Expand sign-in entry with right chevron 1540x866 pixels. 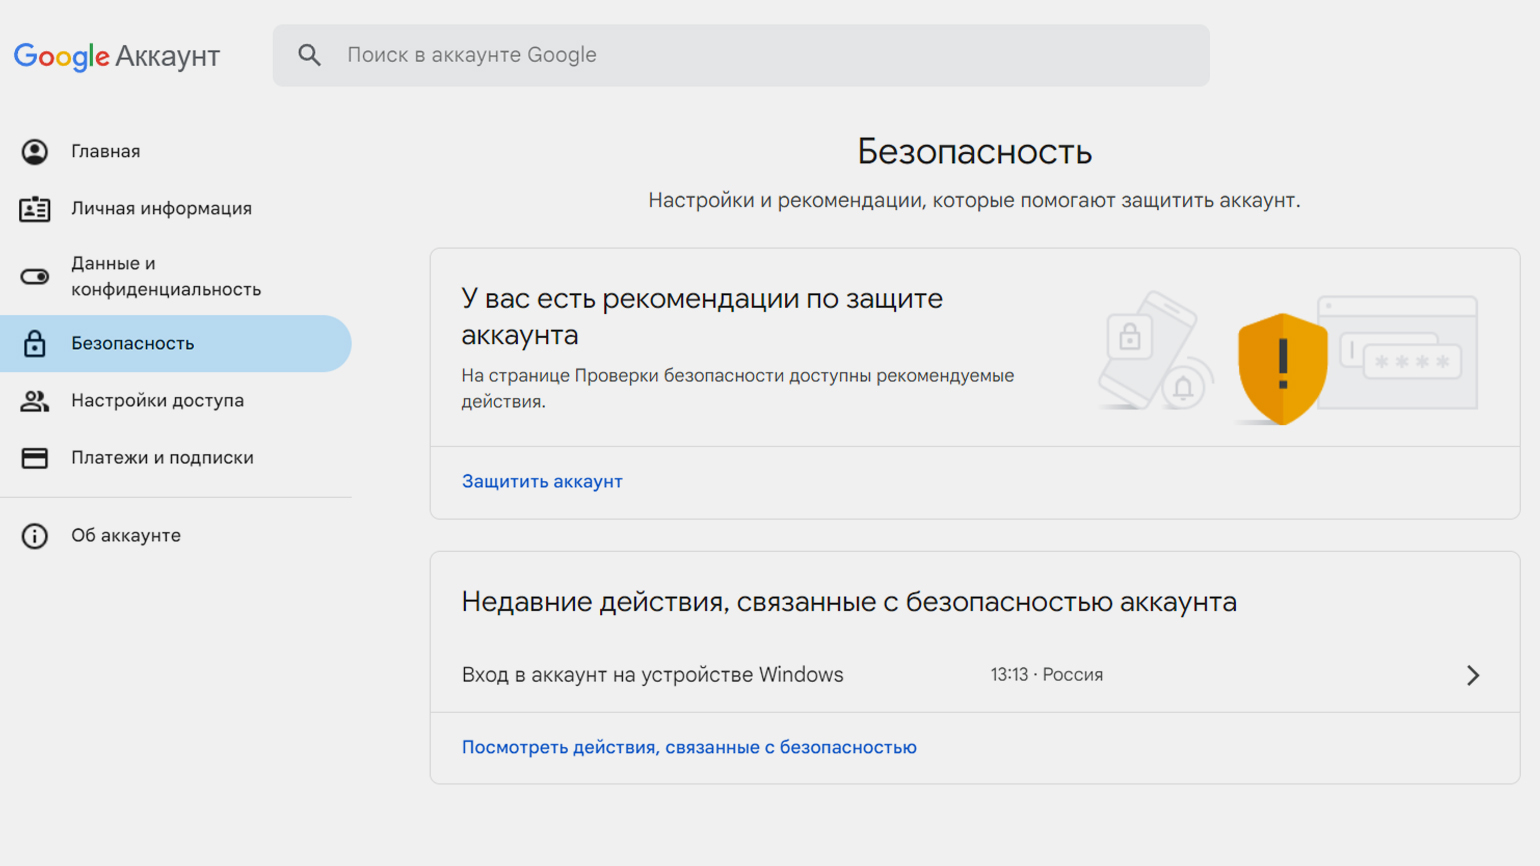click(1473, 675)
